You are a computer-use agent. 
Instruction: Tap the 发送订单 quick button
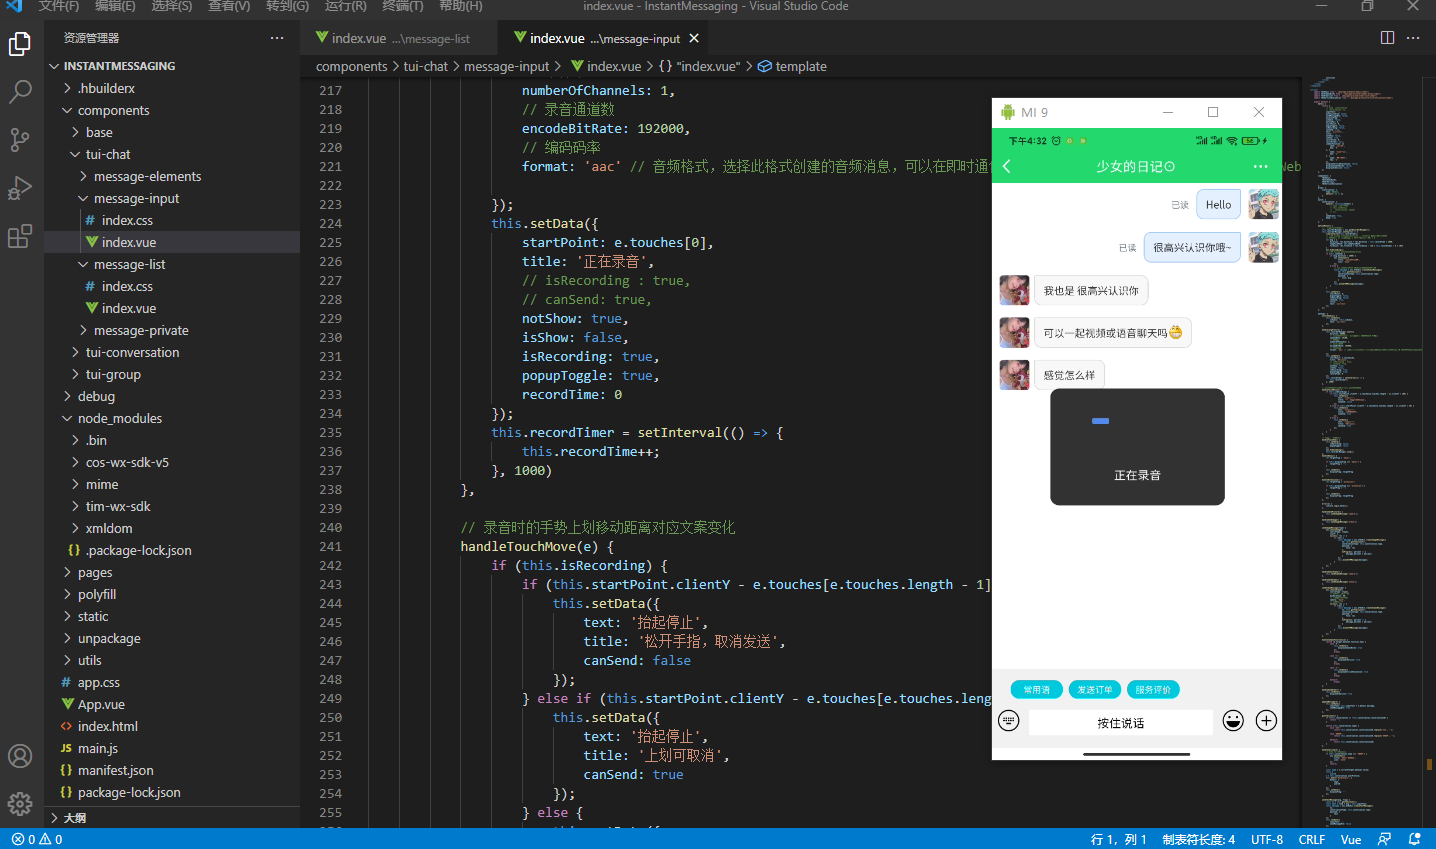[1095, 689]
